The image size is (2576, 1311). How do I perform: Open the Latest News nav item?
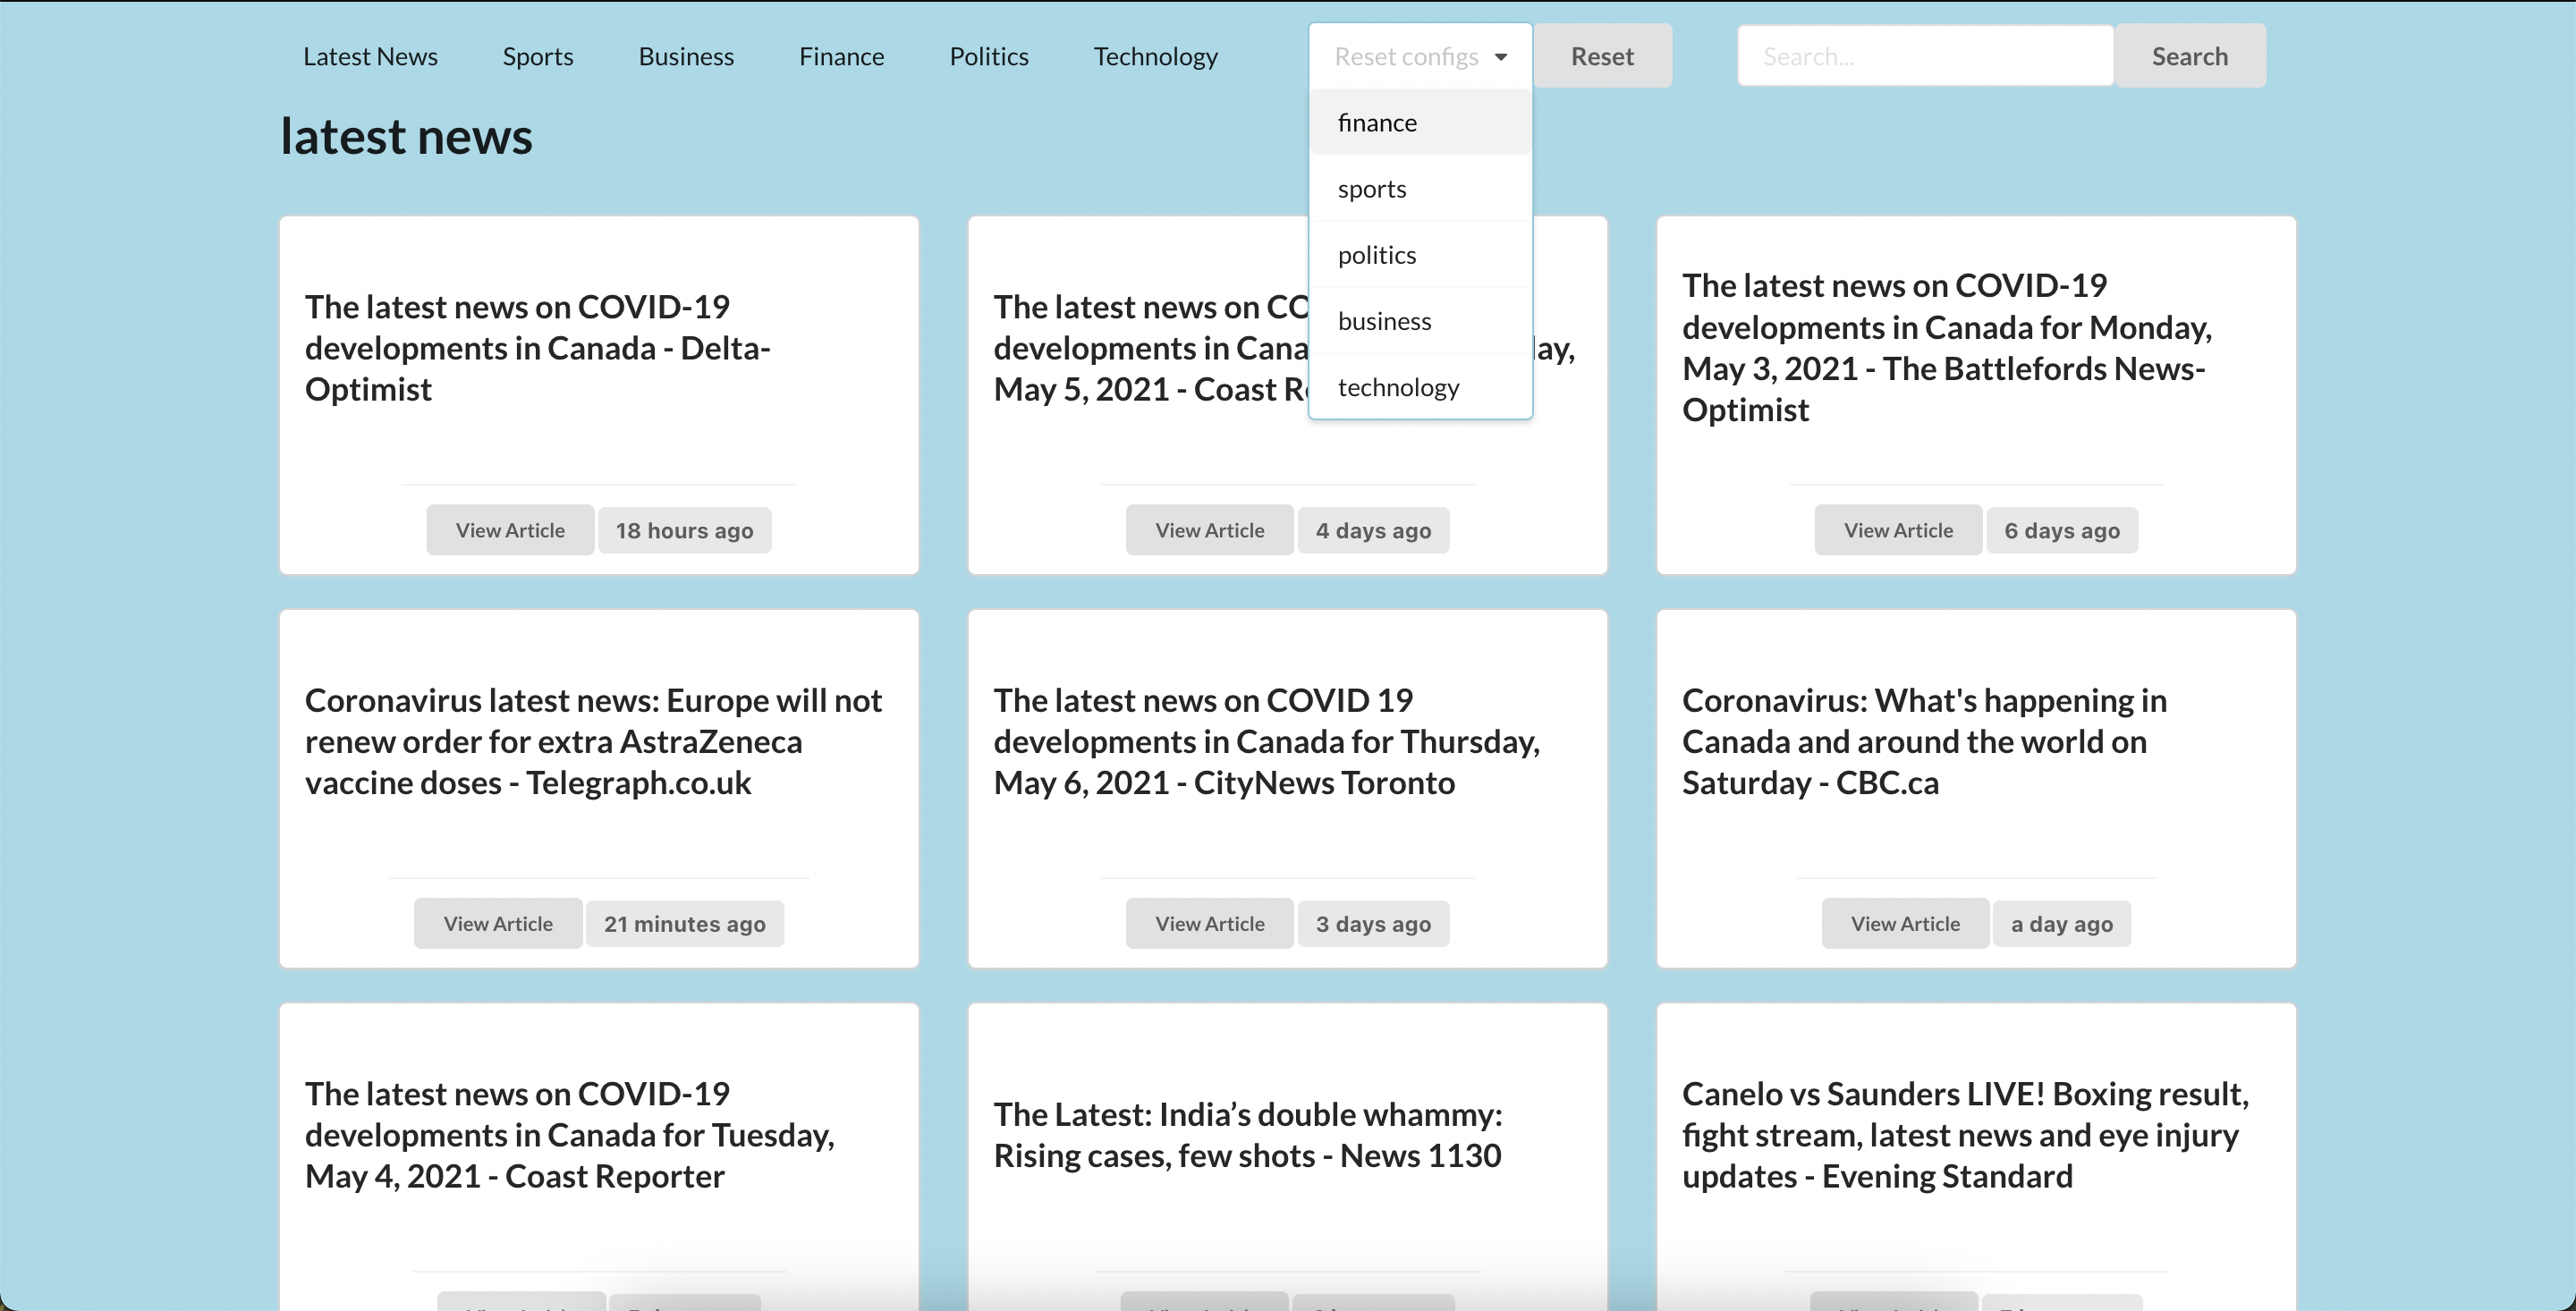(x=370, y=56)
